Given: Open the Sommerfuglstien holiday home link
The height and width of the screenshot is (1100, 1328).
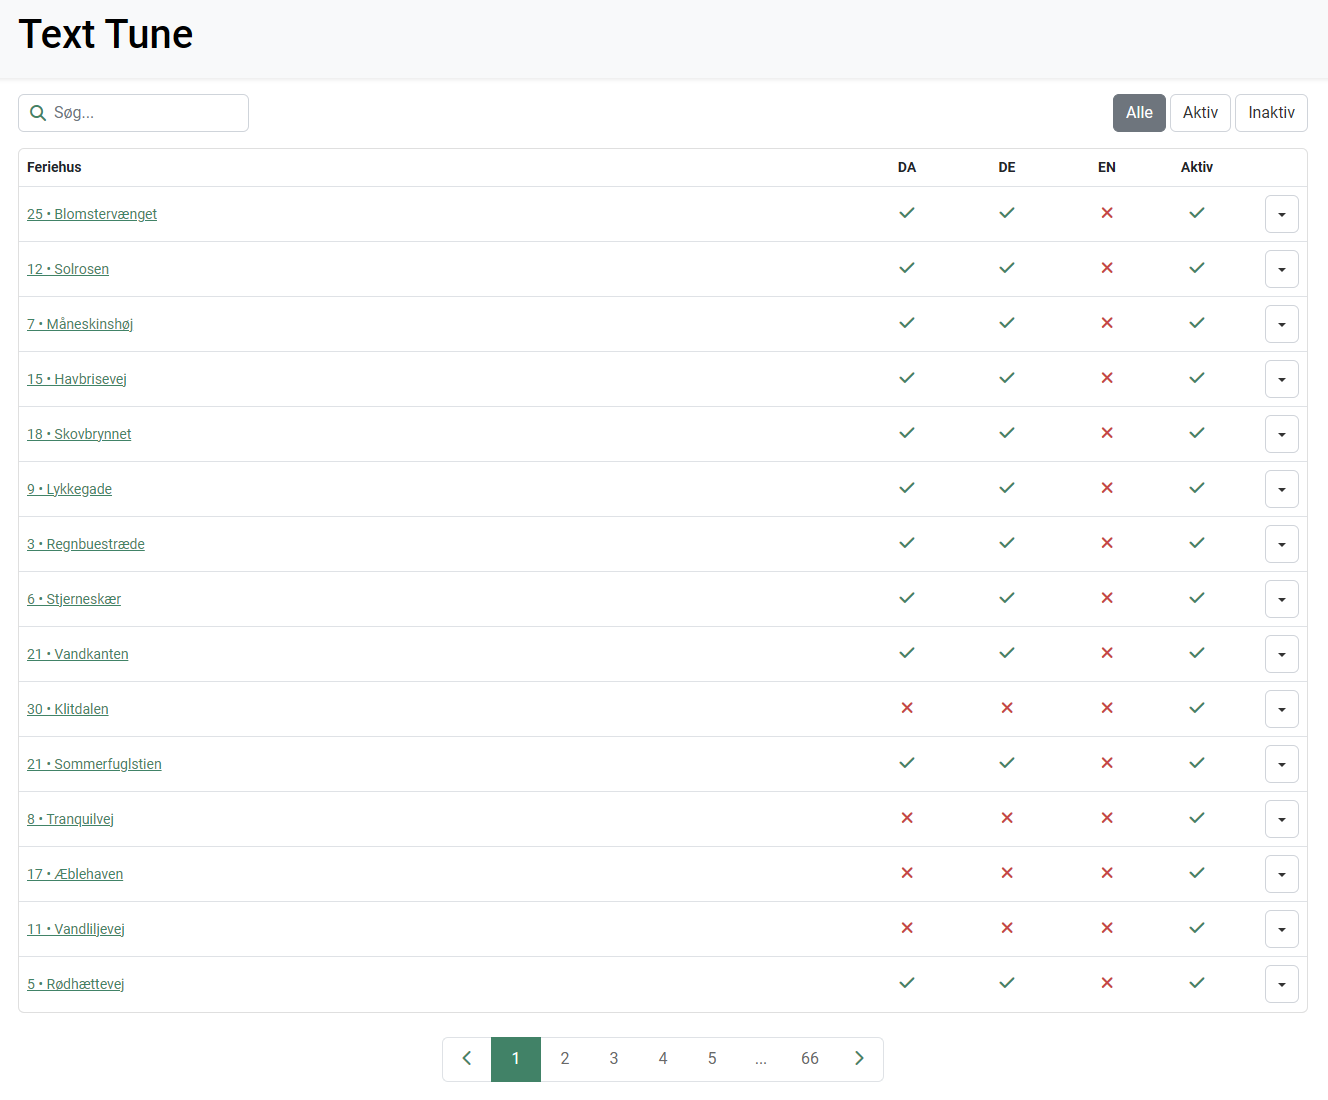Looking at the screenshot, I should [94, 764].
